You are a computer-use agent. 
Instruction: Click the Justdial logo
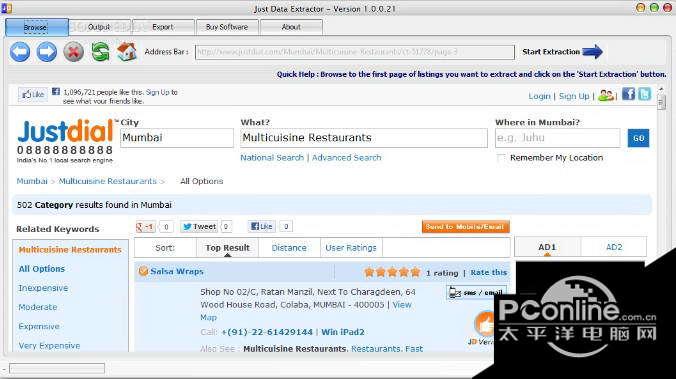click(x=65, y=132)
